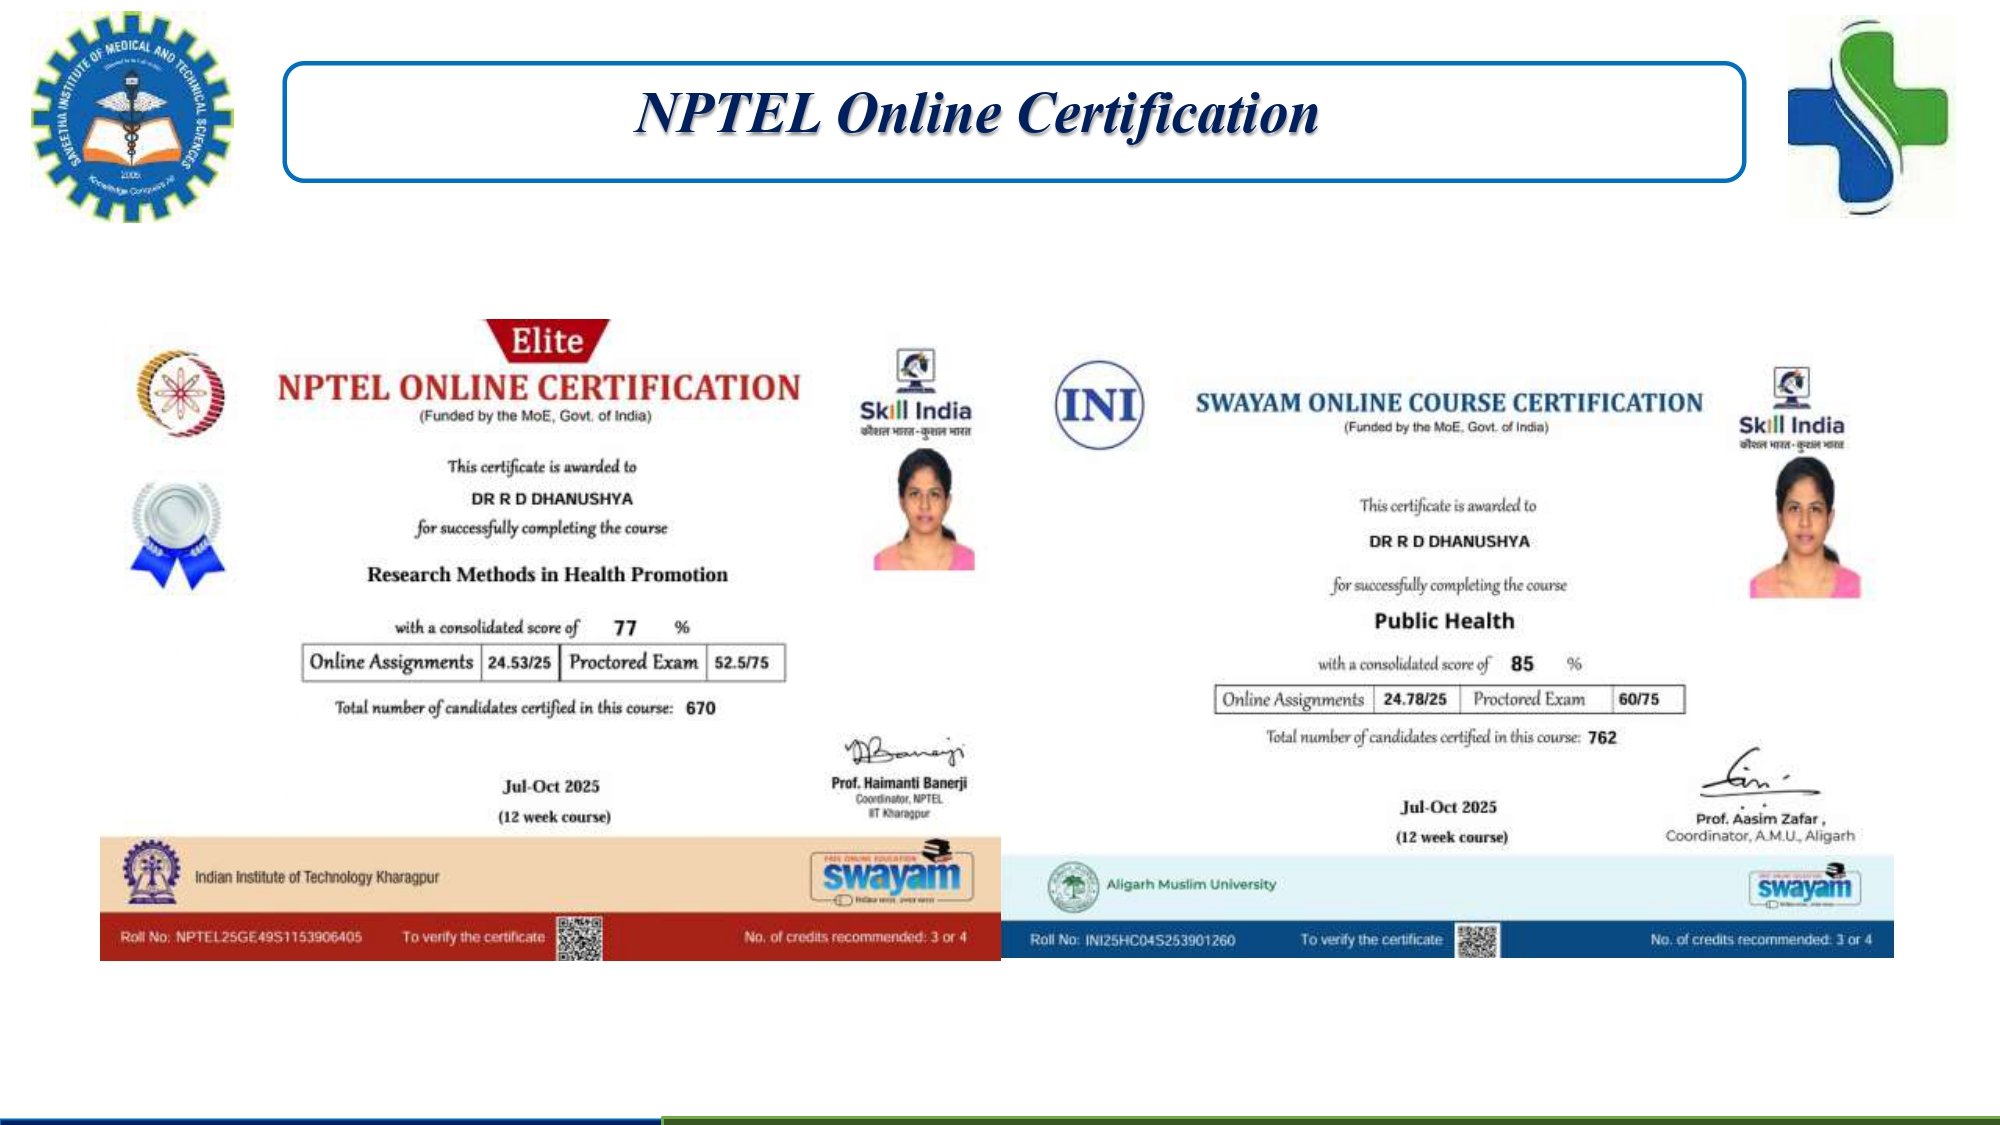Click Roll No INI25HC04S253901260
The image size is (2000, 1125).
(x=1132, y=941)
